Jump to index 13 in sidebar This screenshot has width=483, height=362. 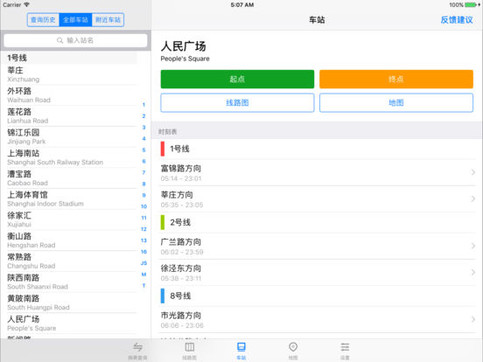click(x=144, y=240)
